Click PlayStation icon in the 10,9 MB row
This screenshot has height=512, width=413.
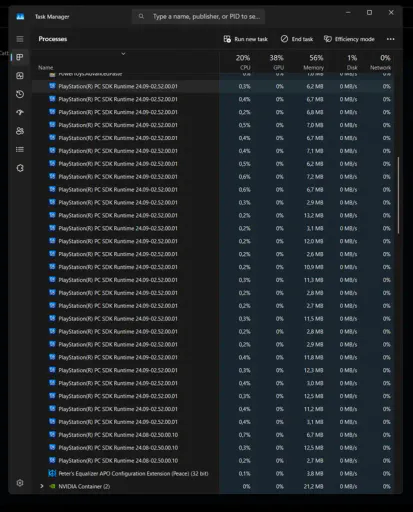coord(52,267)
